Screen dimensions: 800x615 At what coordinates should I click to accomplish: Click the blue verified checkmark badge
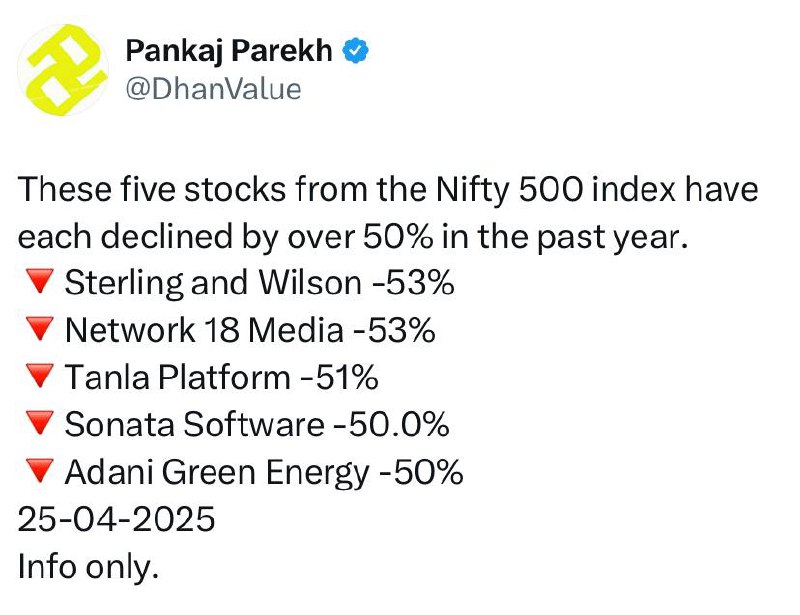[356, 51]
